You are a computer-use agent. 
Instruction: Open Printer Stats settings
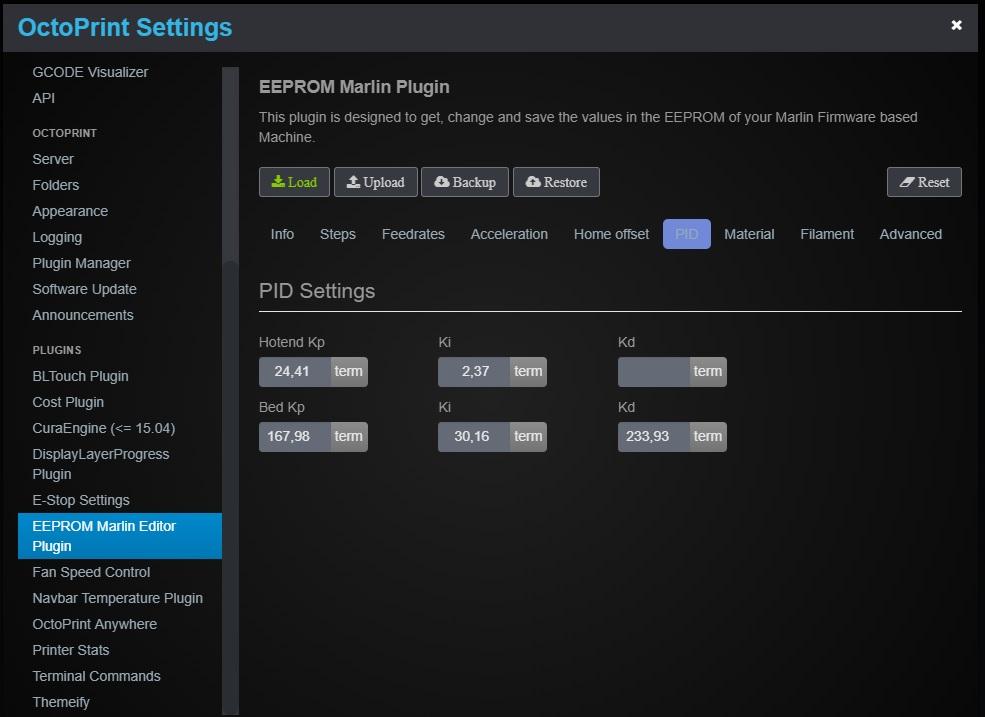click(70, 650)
